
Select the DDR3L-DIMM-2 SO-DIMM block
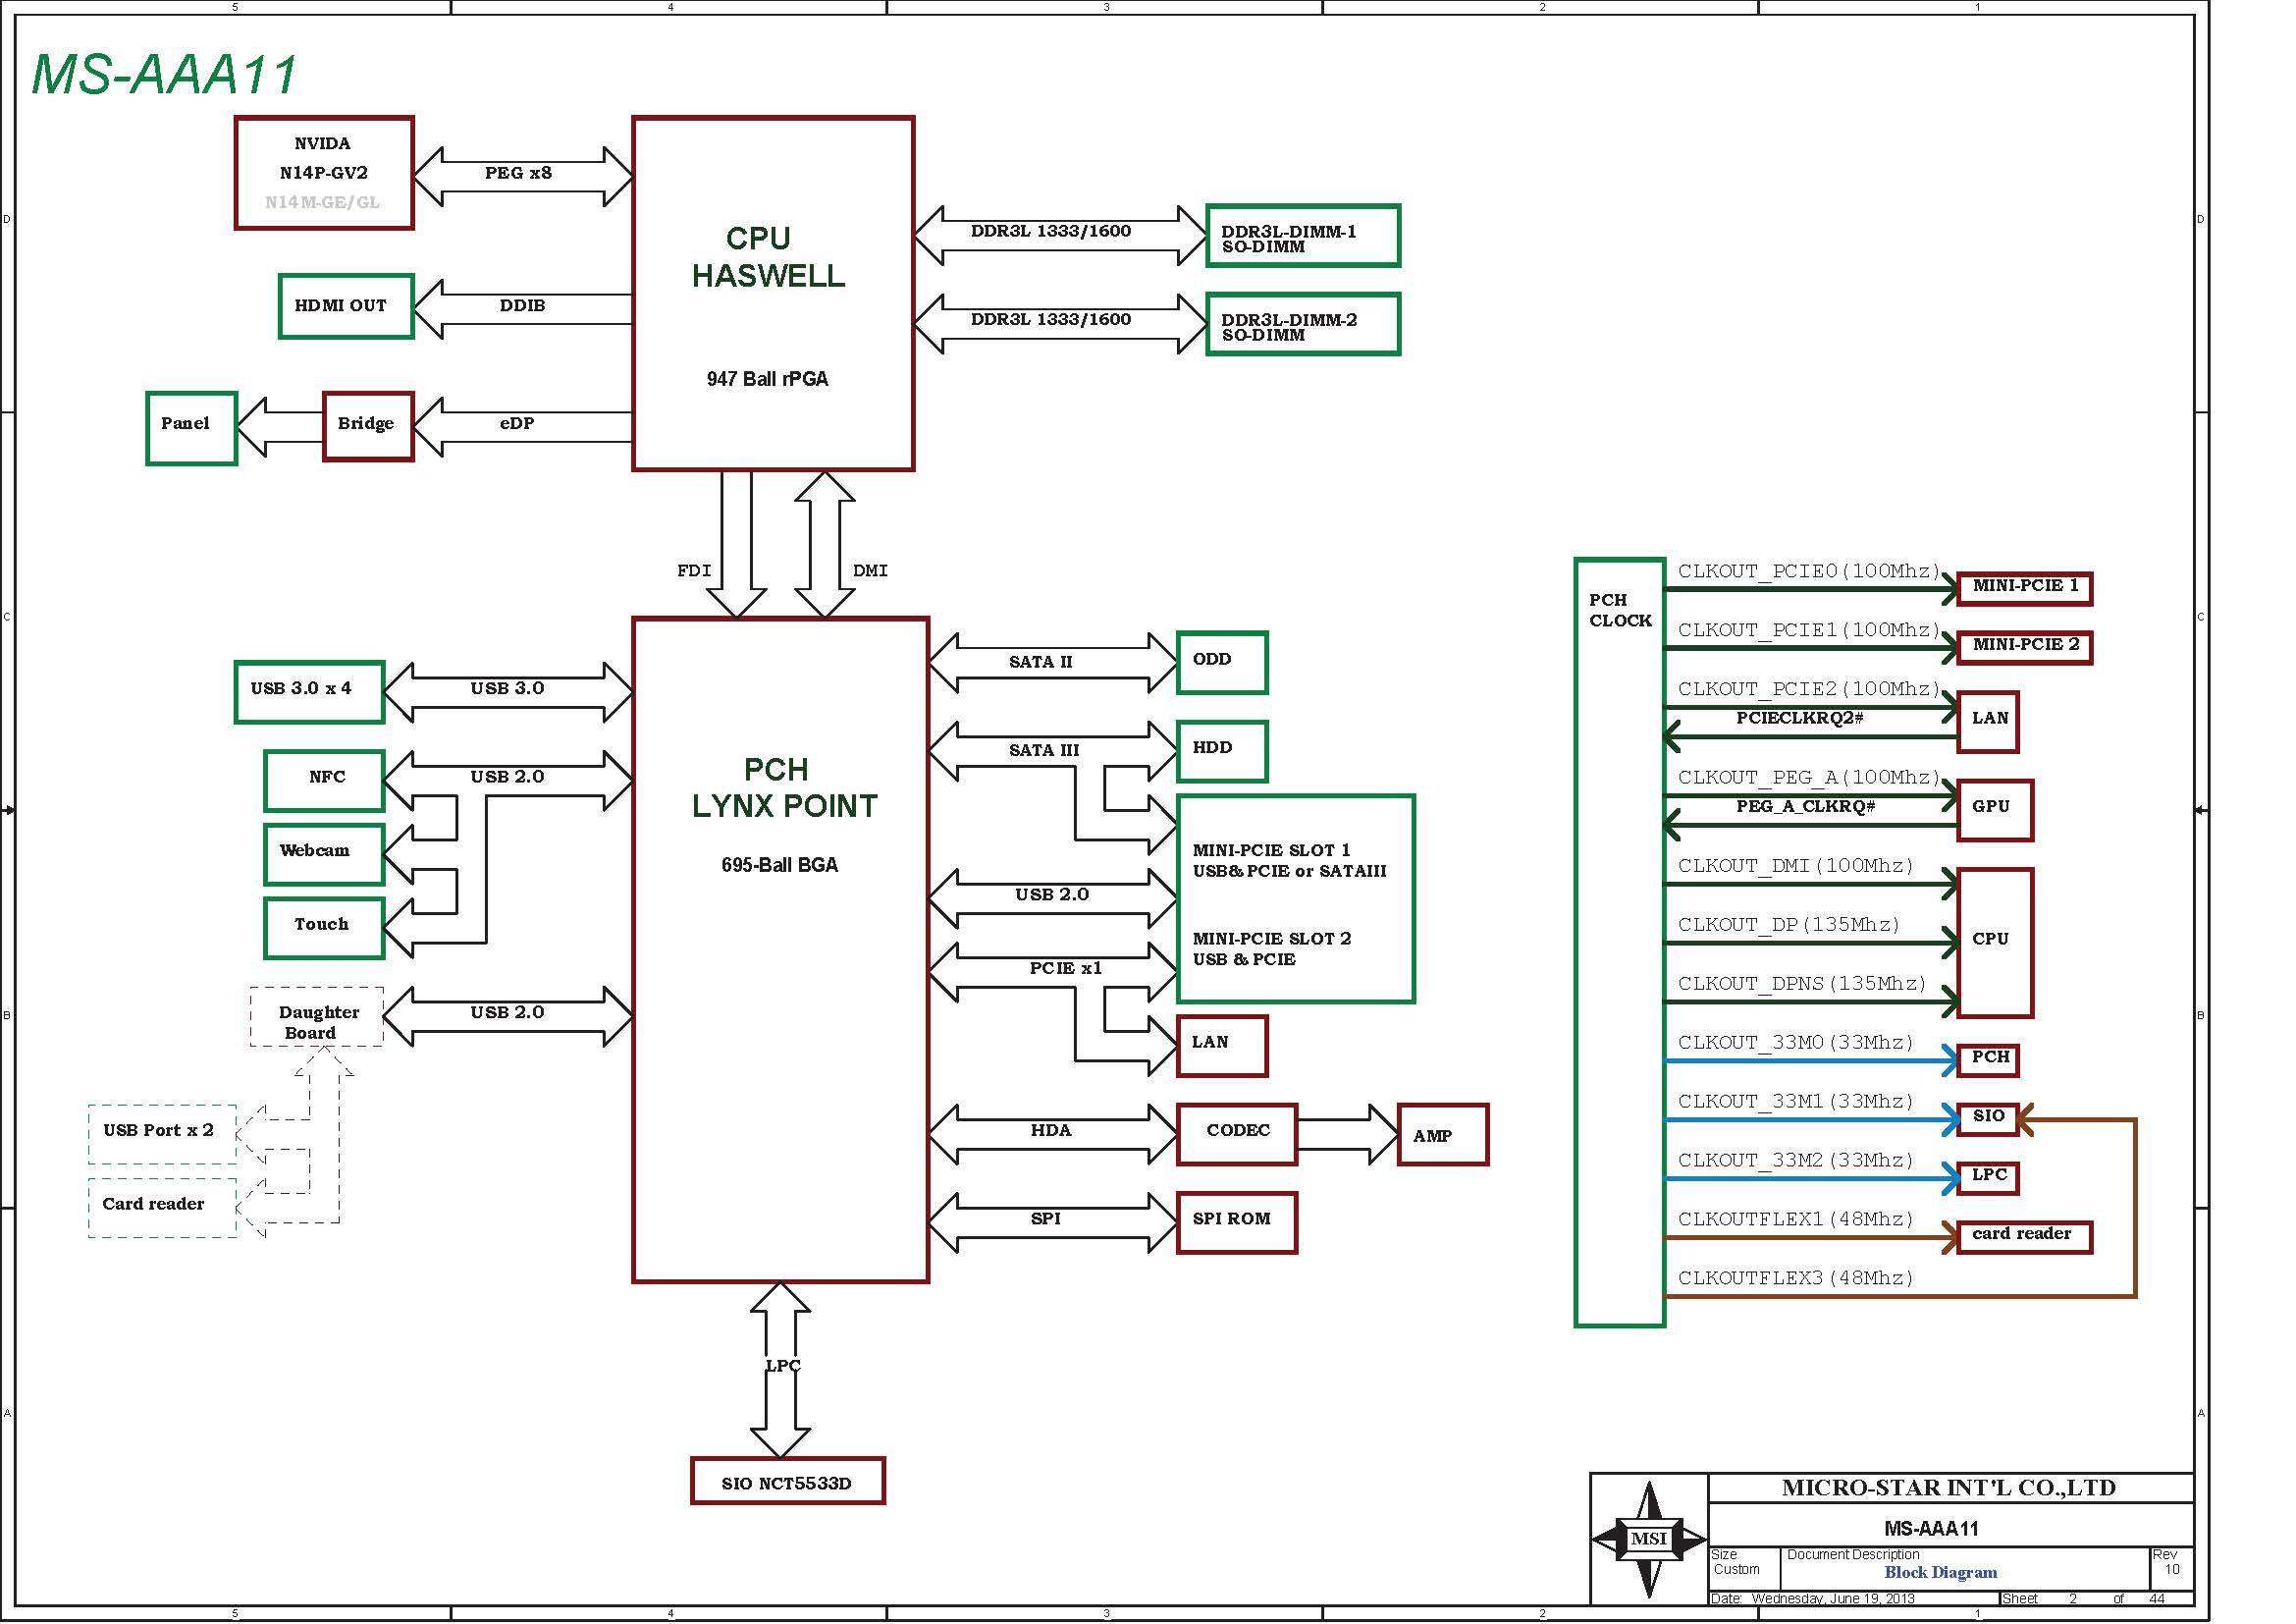click(x=1303, y=324)
